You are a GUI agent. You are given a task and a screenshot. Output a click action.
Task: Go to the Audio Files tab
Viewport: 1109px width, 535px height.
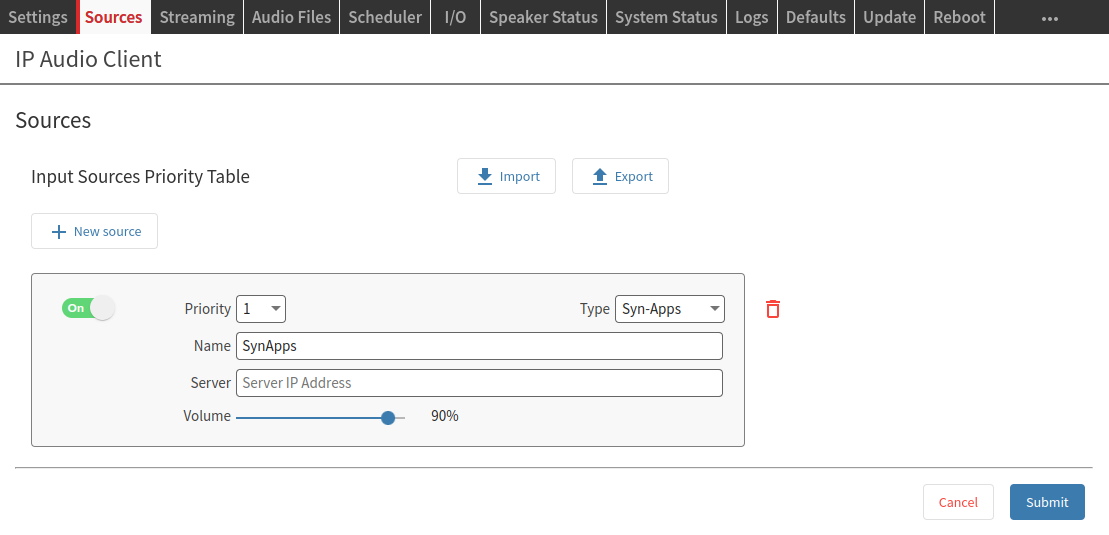coord(291,17)
